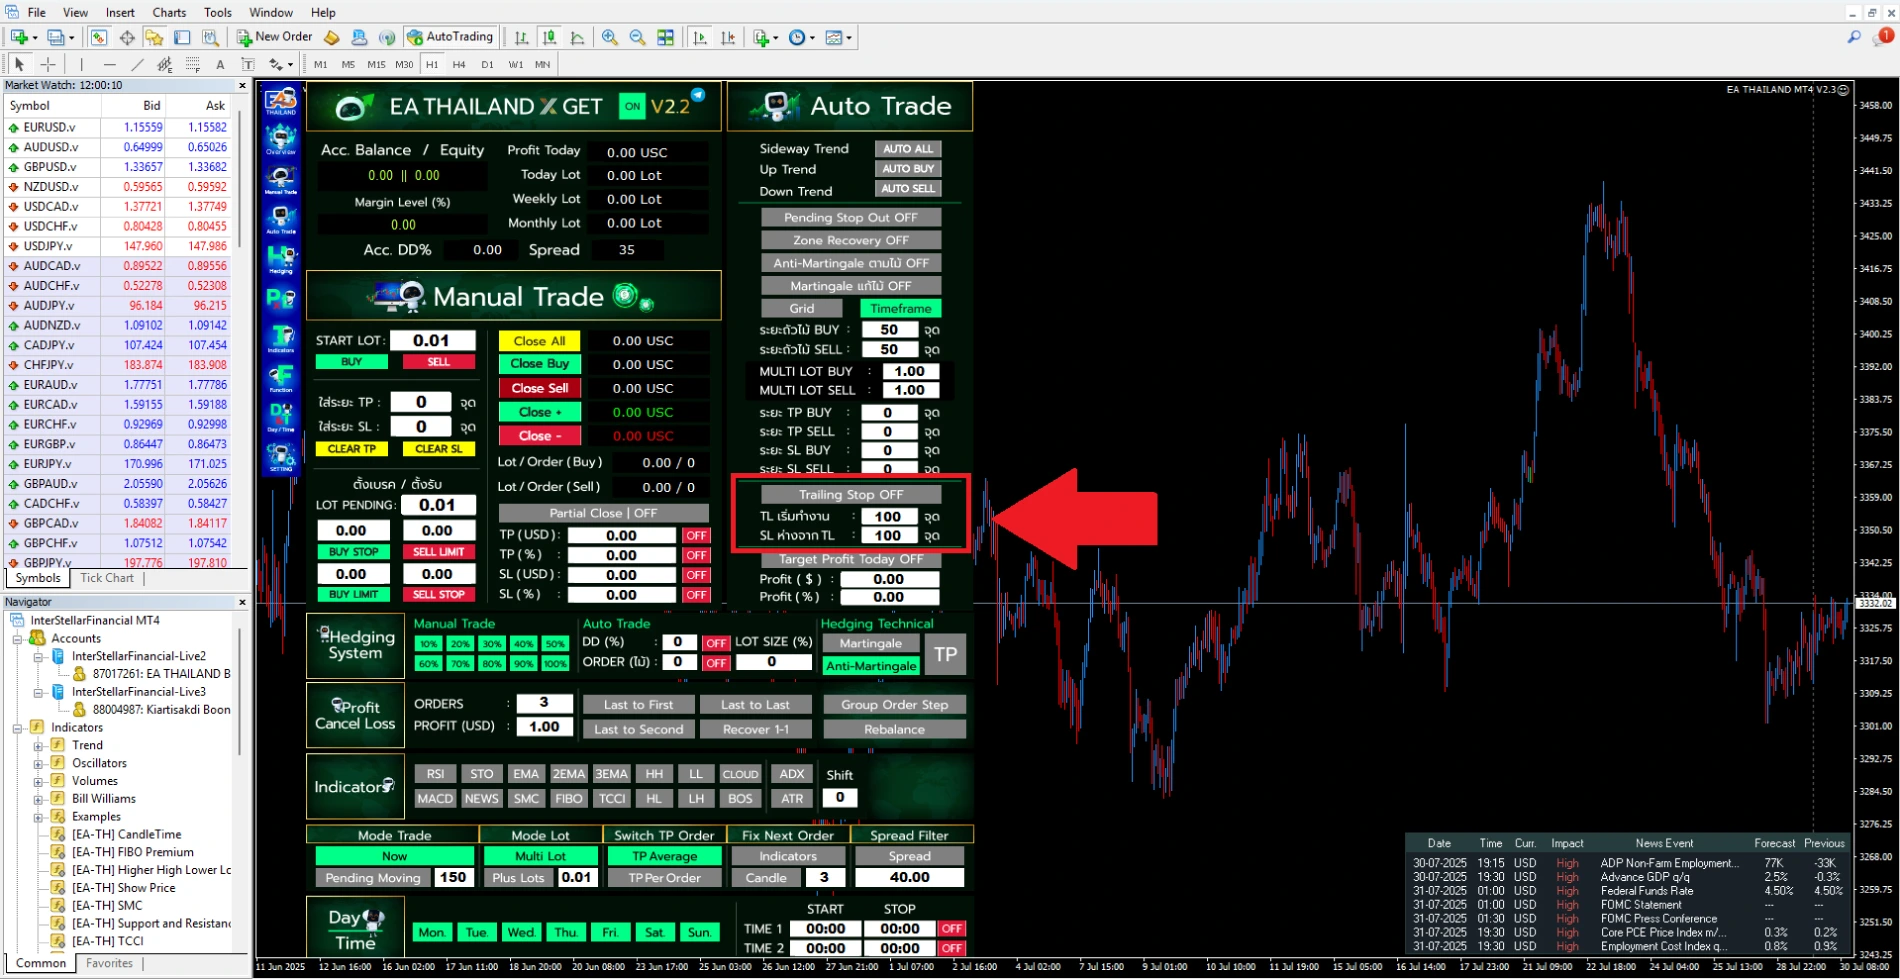Click the Zoom In magnifier icon

pos(609,38)
